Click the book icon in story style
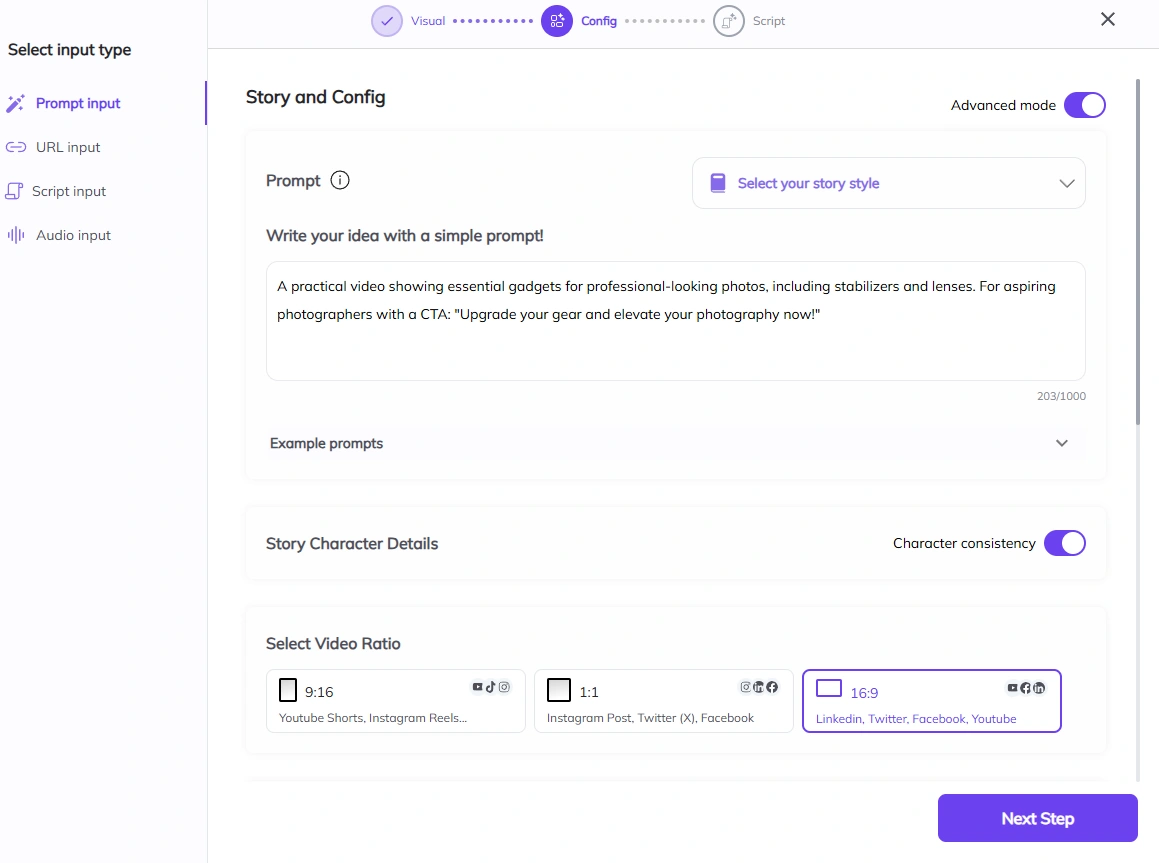This screenshot has height=863, width=1159. pos(718,183)
